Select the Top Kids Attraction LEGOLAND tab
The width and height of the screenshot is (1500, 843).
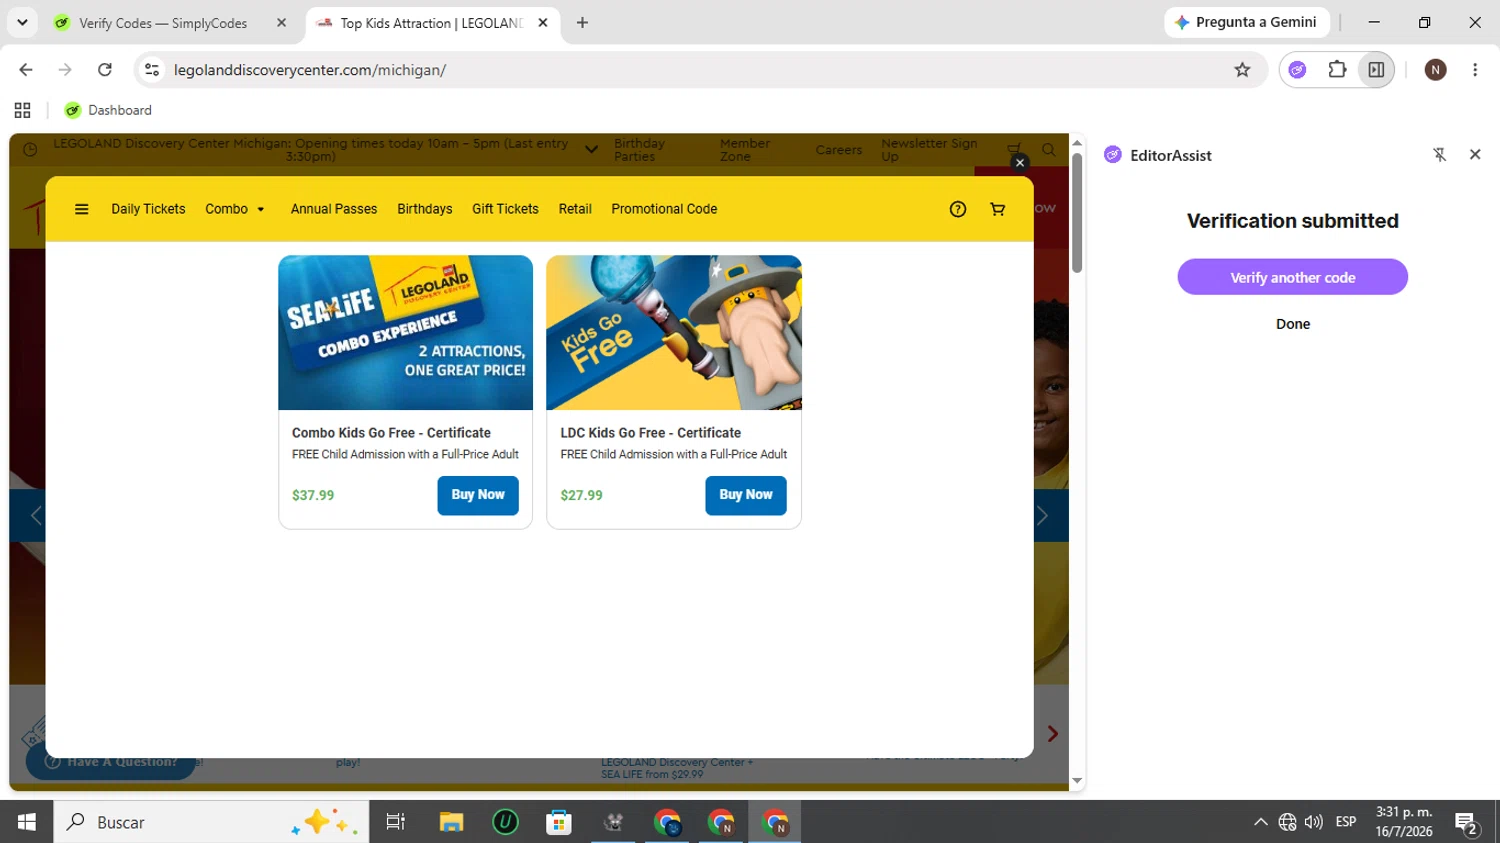[x=432, y=23]
